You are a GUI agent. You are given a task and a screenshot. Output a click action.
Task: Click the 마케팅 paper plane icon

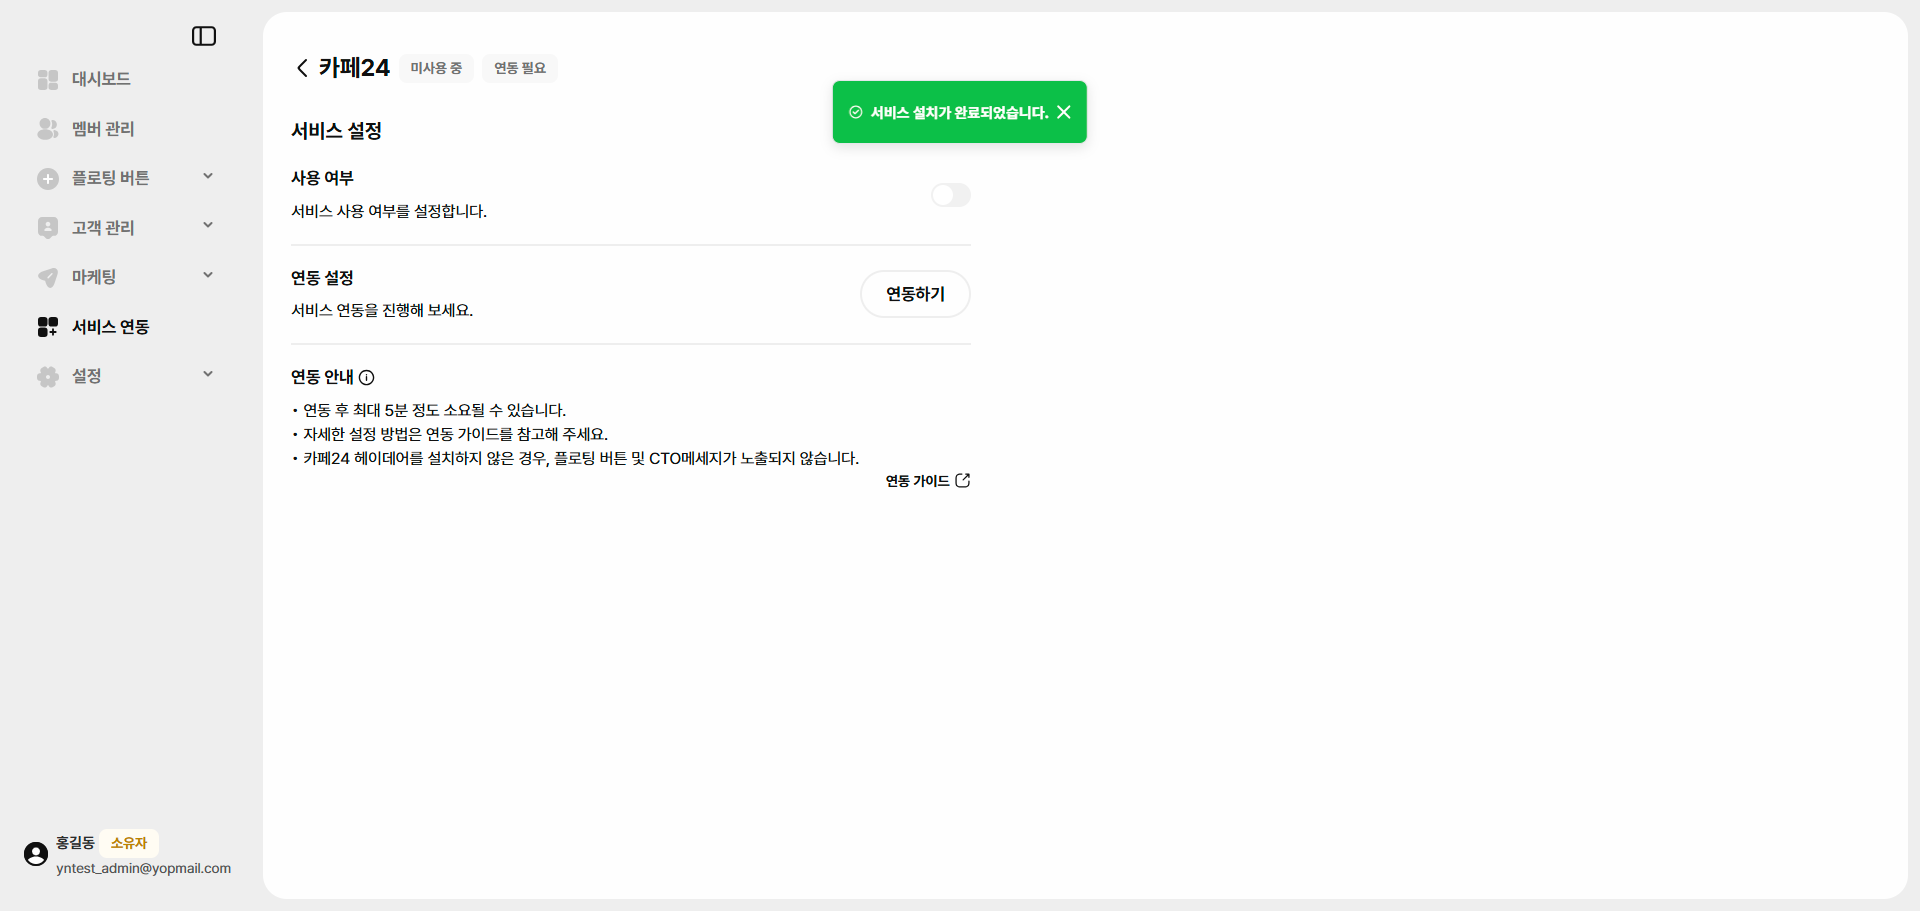(x=48, y=277)
